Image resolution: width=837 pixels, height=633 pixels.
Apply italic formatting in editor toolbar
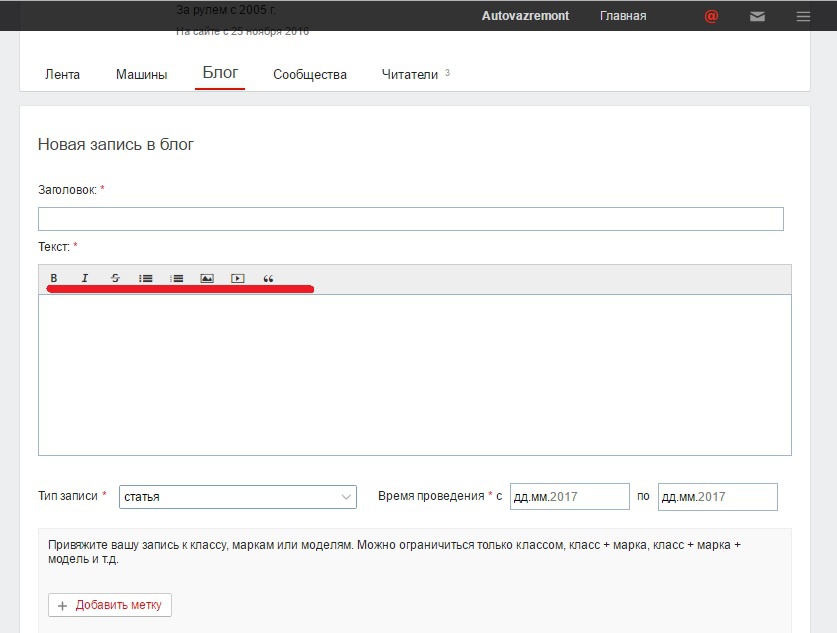tap(84, 278)
